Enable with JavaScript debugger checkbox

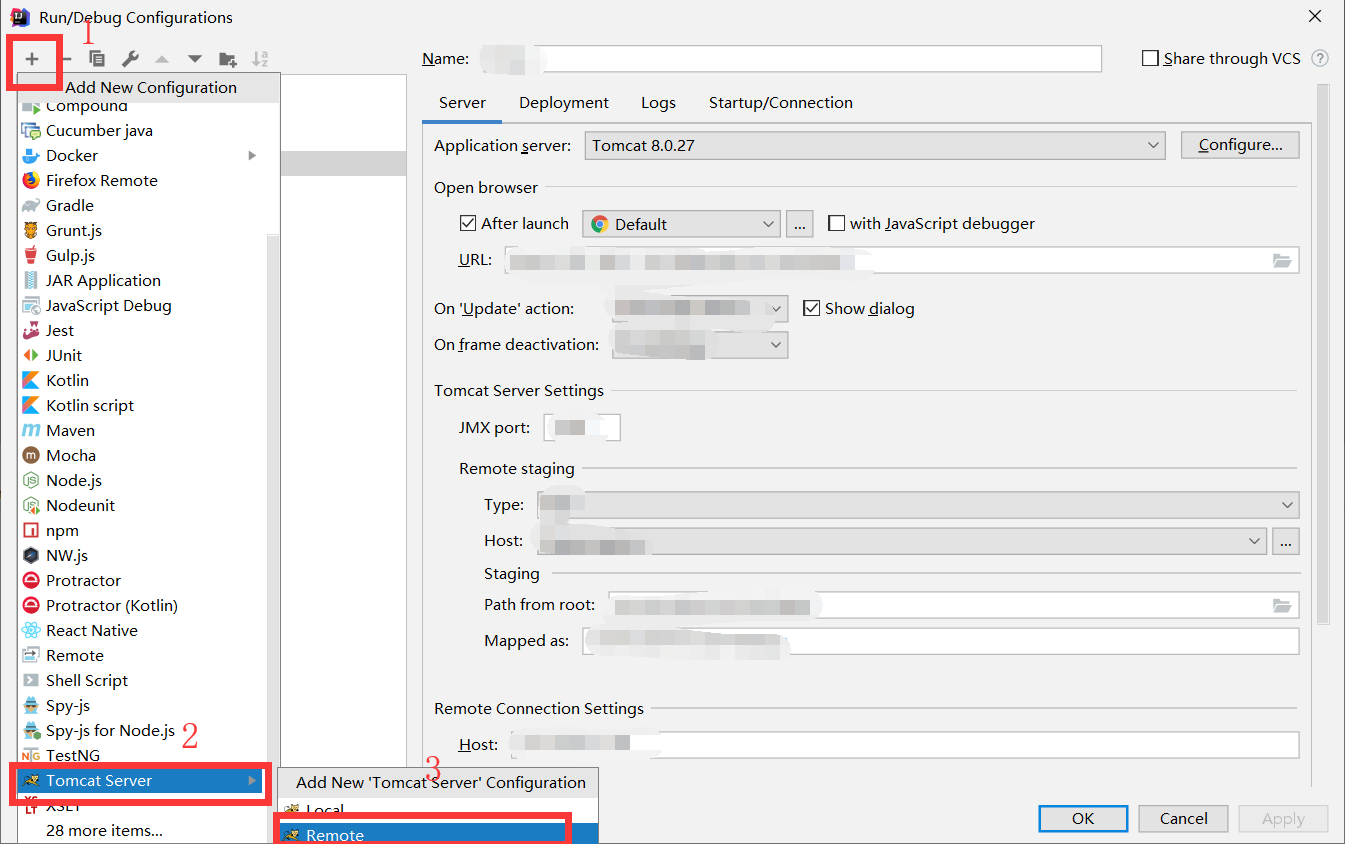pos(837,224)
